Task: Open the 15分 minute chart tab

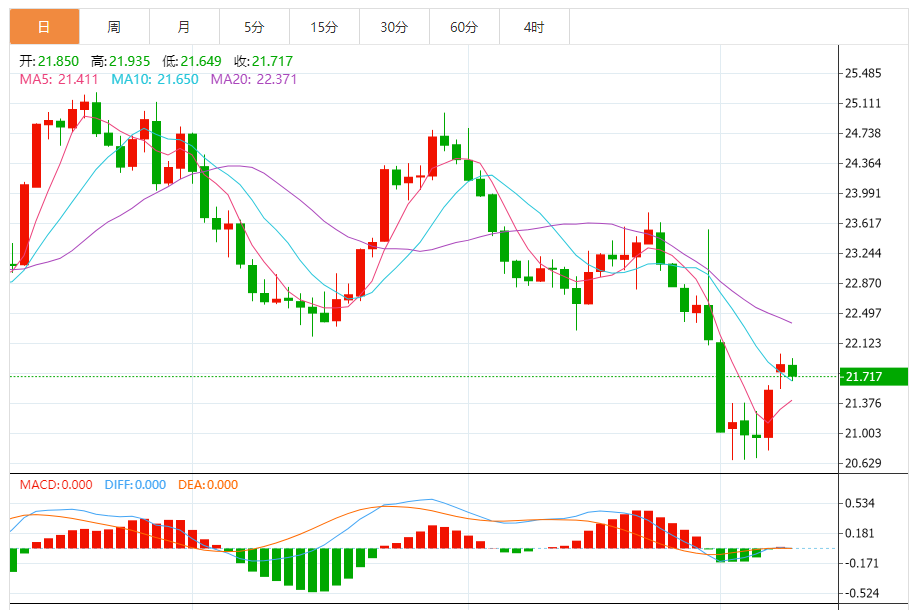Action: pos(324,27)
